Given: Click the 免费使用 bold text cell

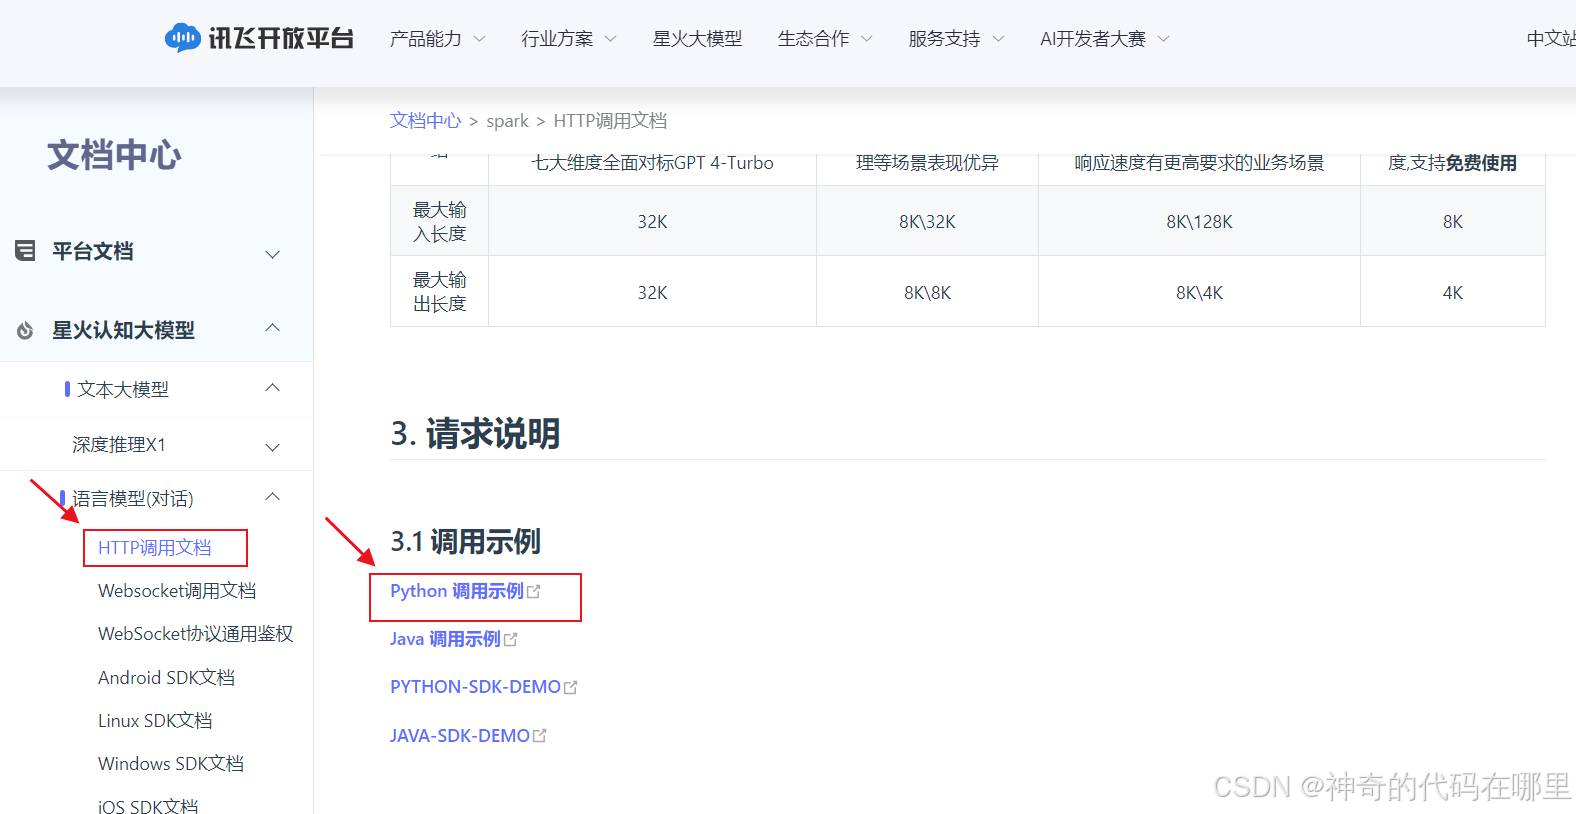Looking at the screenshot, I should tap(1481, 163).
